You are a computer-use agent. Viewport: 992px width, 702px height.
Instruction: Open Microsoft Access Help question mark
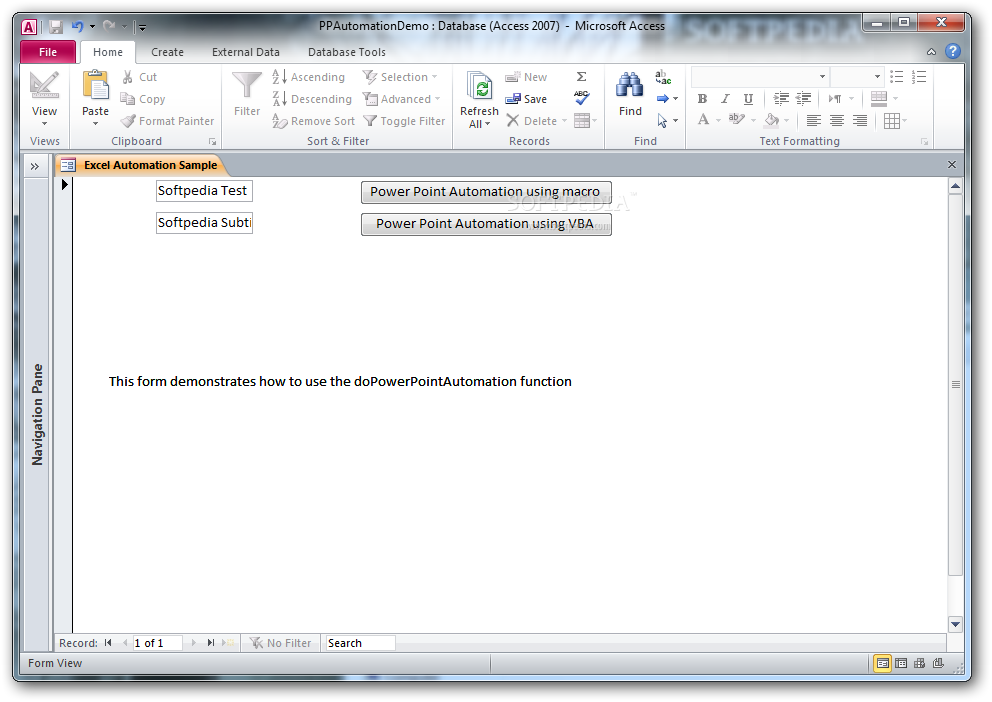coord(953,52)
